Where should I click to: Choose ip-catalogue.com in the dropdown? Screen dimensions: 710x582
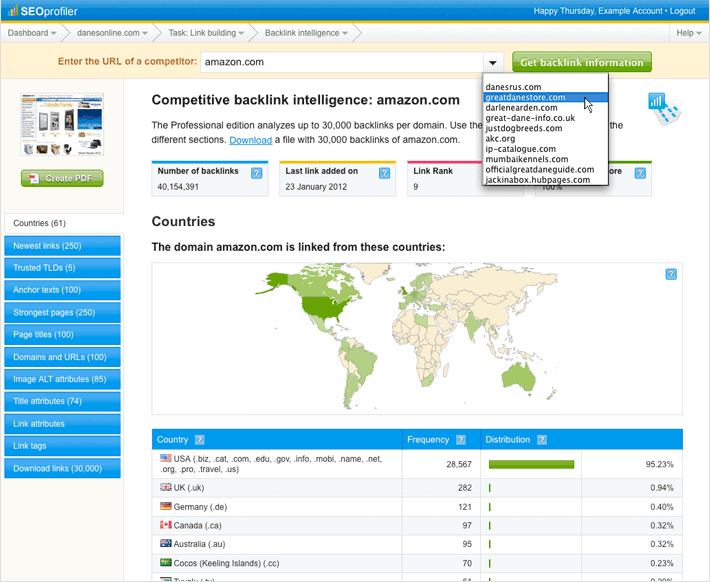pos(545,149)
